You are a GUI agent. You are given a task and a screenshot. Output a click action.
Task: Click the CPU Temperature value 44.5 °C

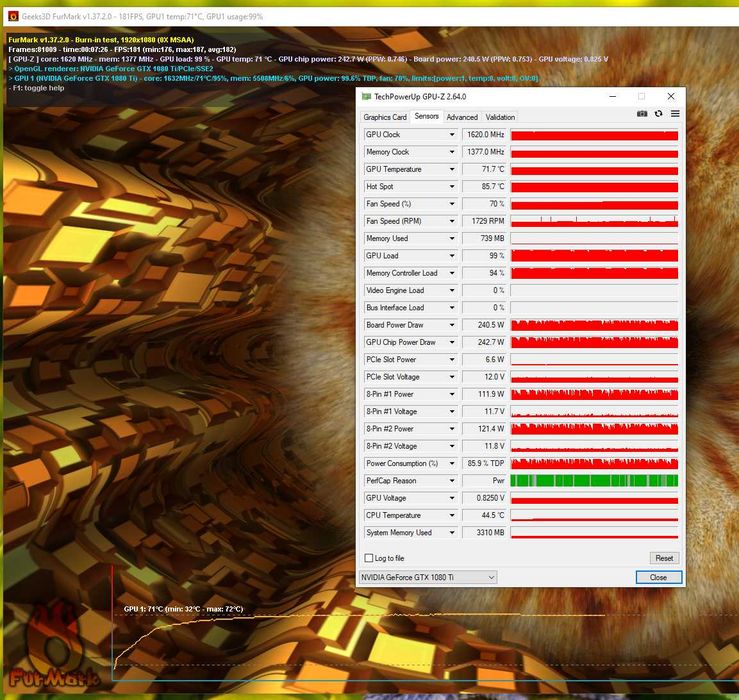pyautogui.click(x=484, y=515)
